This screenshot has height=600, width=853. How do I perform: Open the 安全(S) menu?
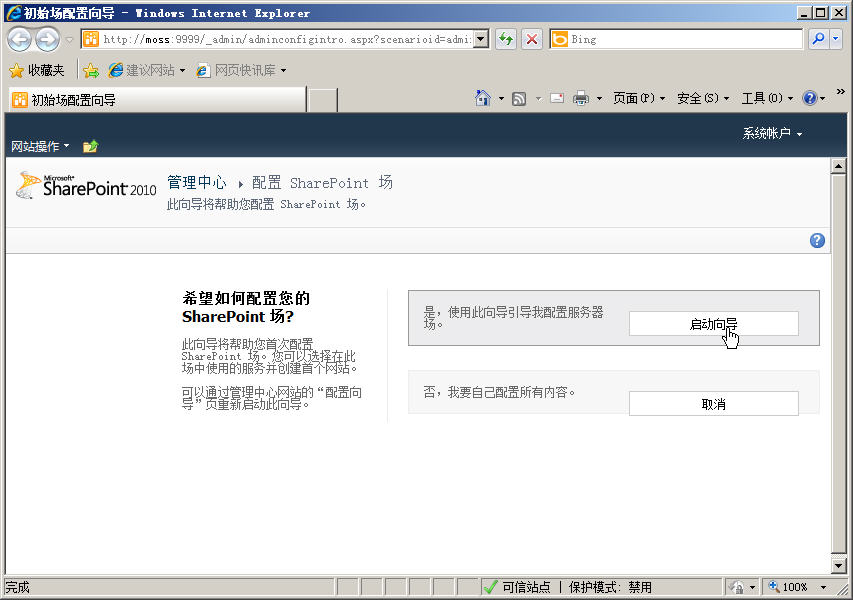702,98
